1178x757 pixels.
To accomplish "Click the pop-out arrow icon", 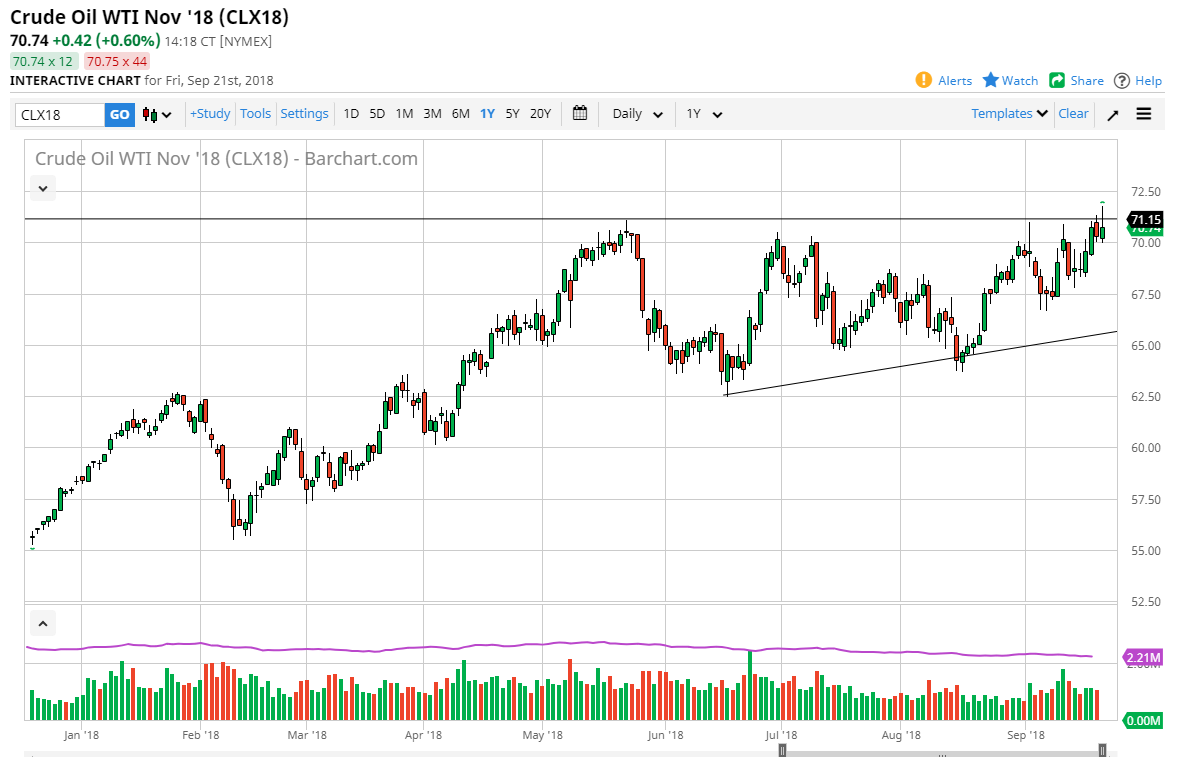I will [1112, 114].
